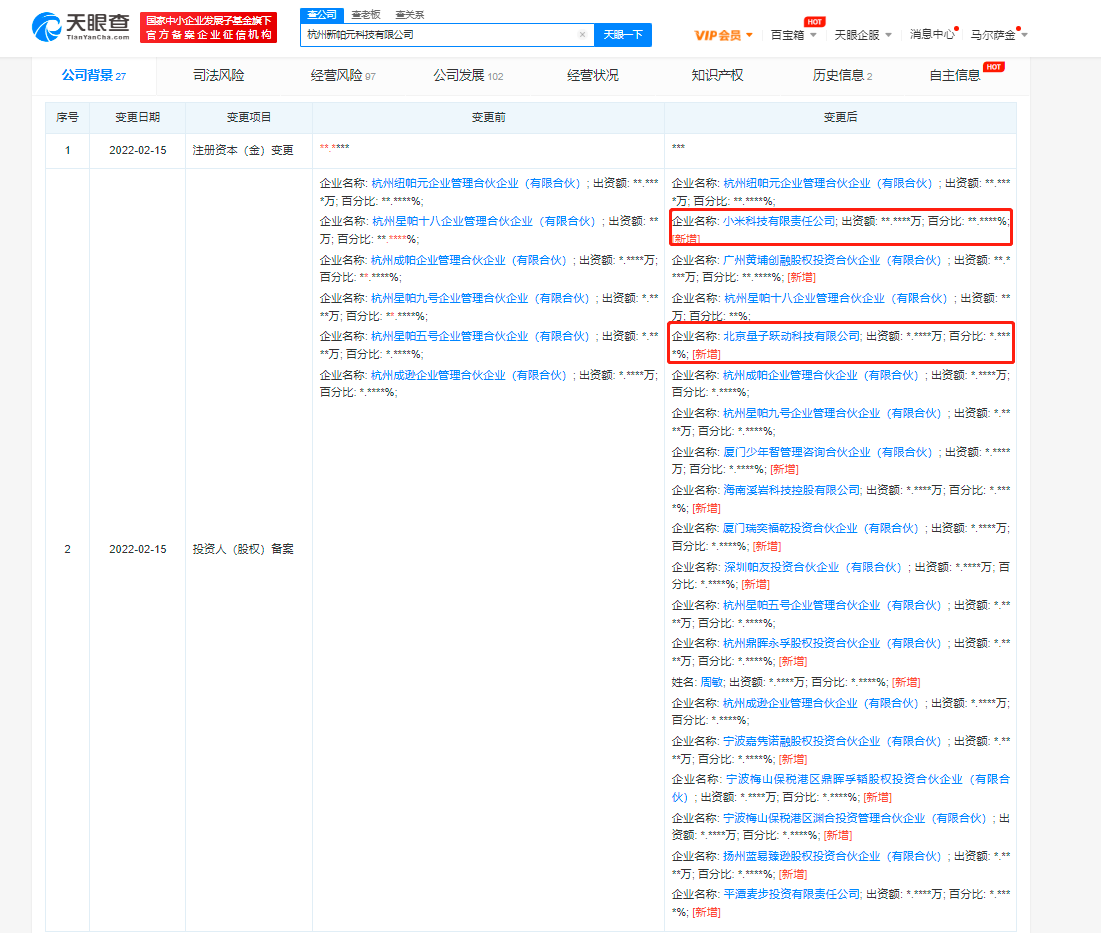Switch to the 知识产权 tab

coord(717,76)
